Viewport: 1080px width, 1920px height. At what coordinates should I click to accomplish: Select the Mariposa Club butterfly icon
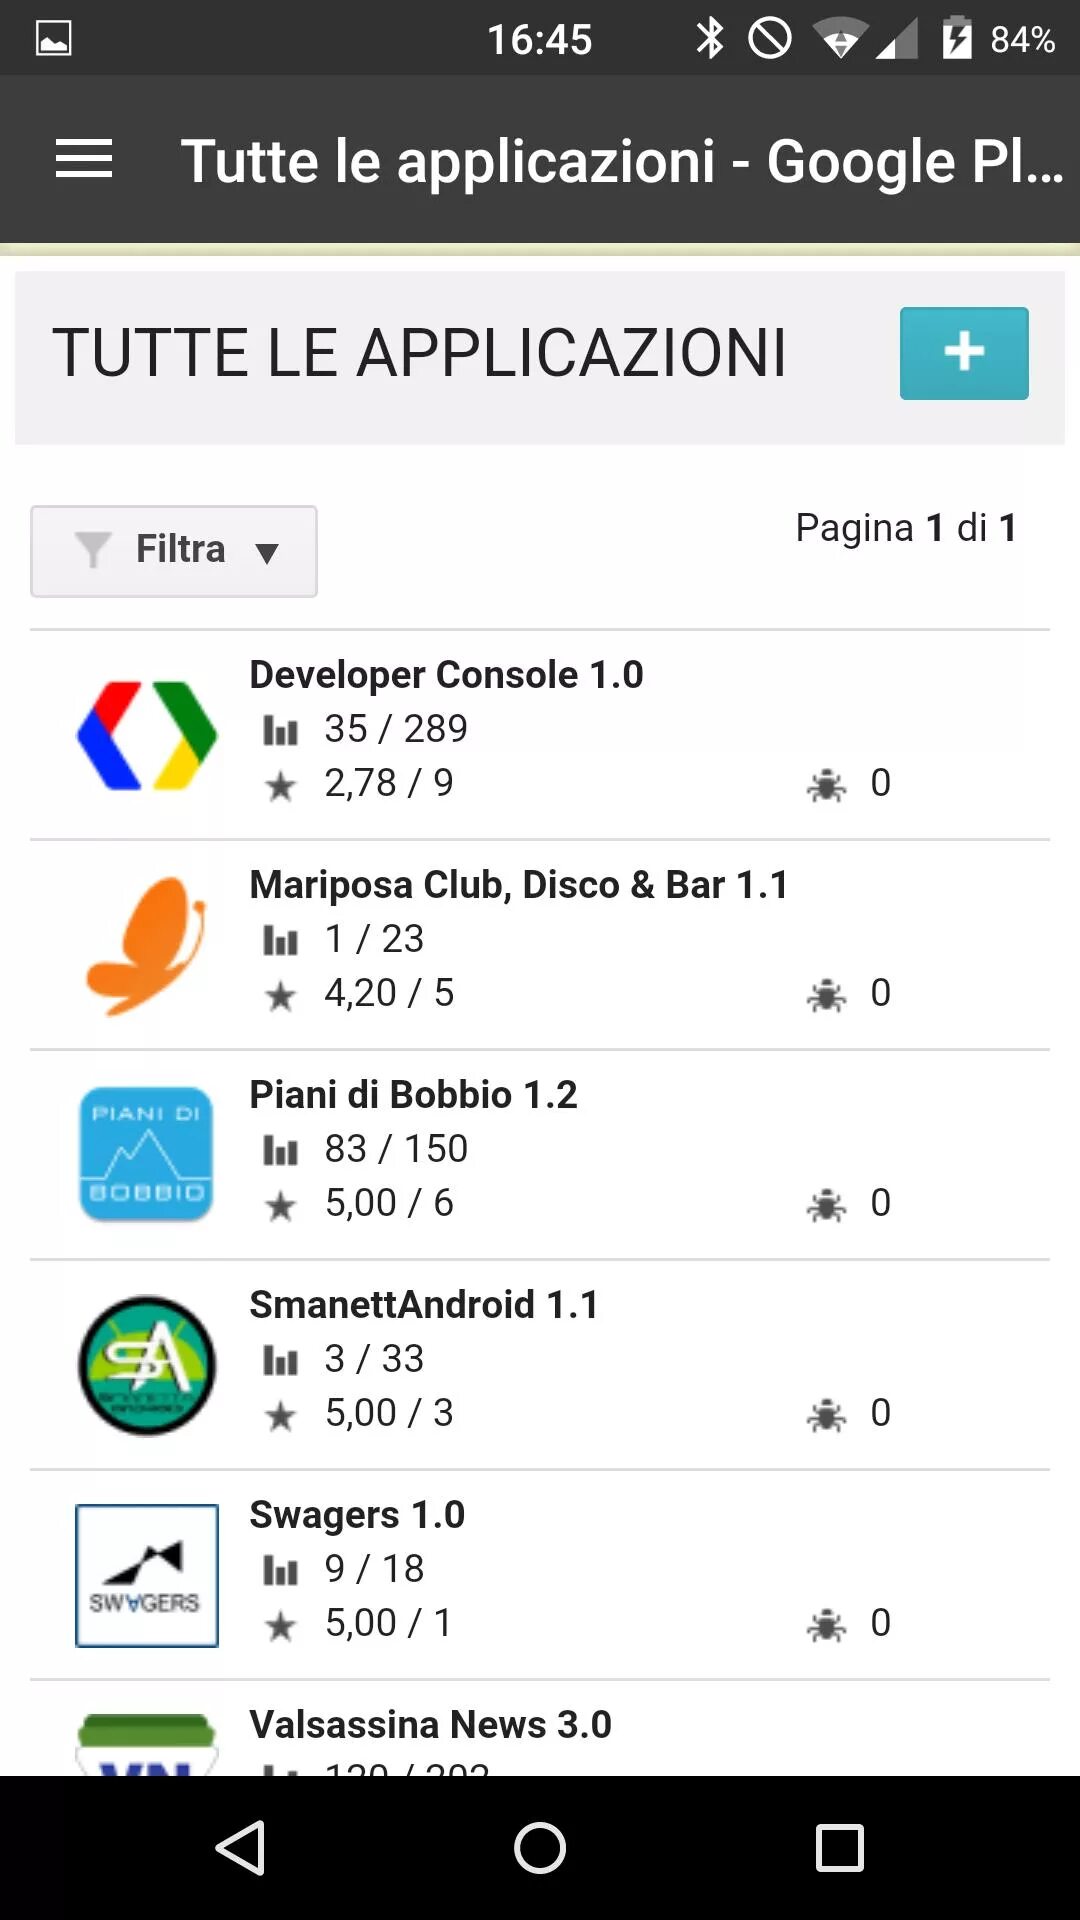pos(147,946)
